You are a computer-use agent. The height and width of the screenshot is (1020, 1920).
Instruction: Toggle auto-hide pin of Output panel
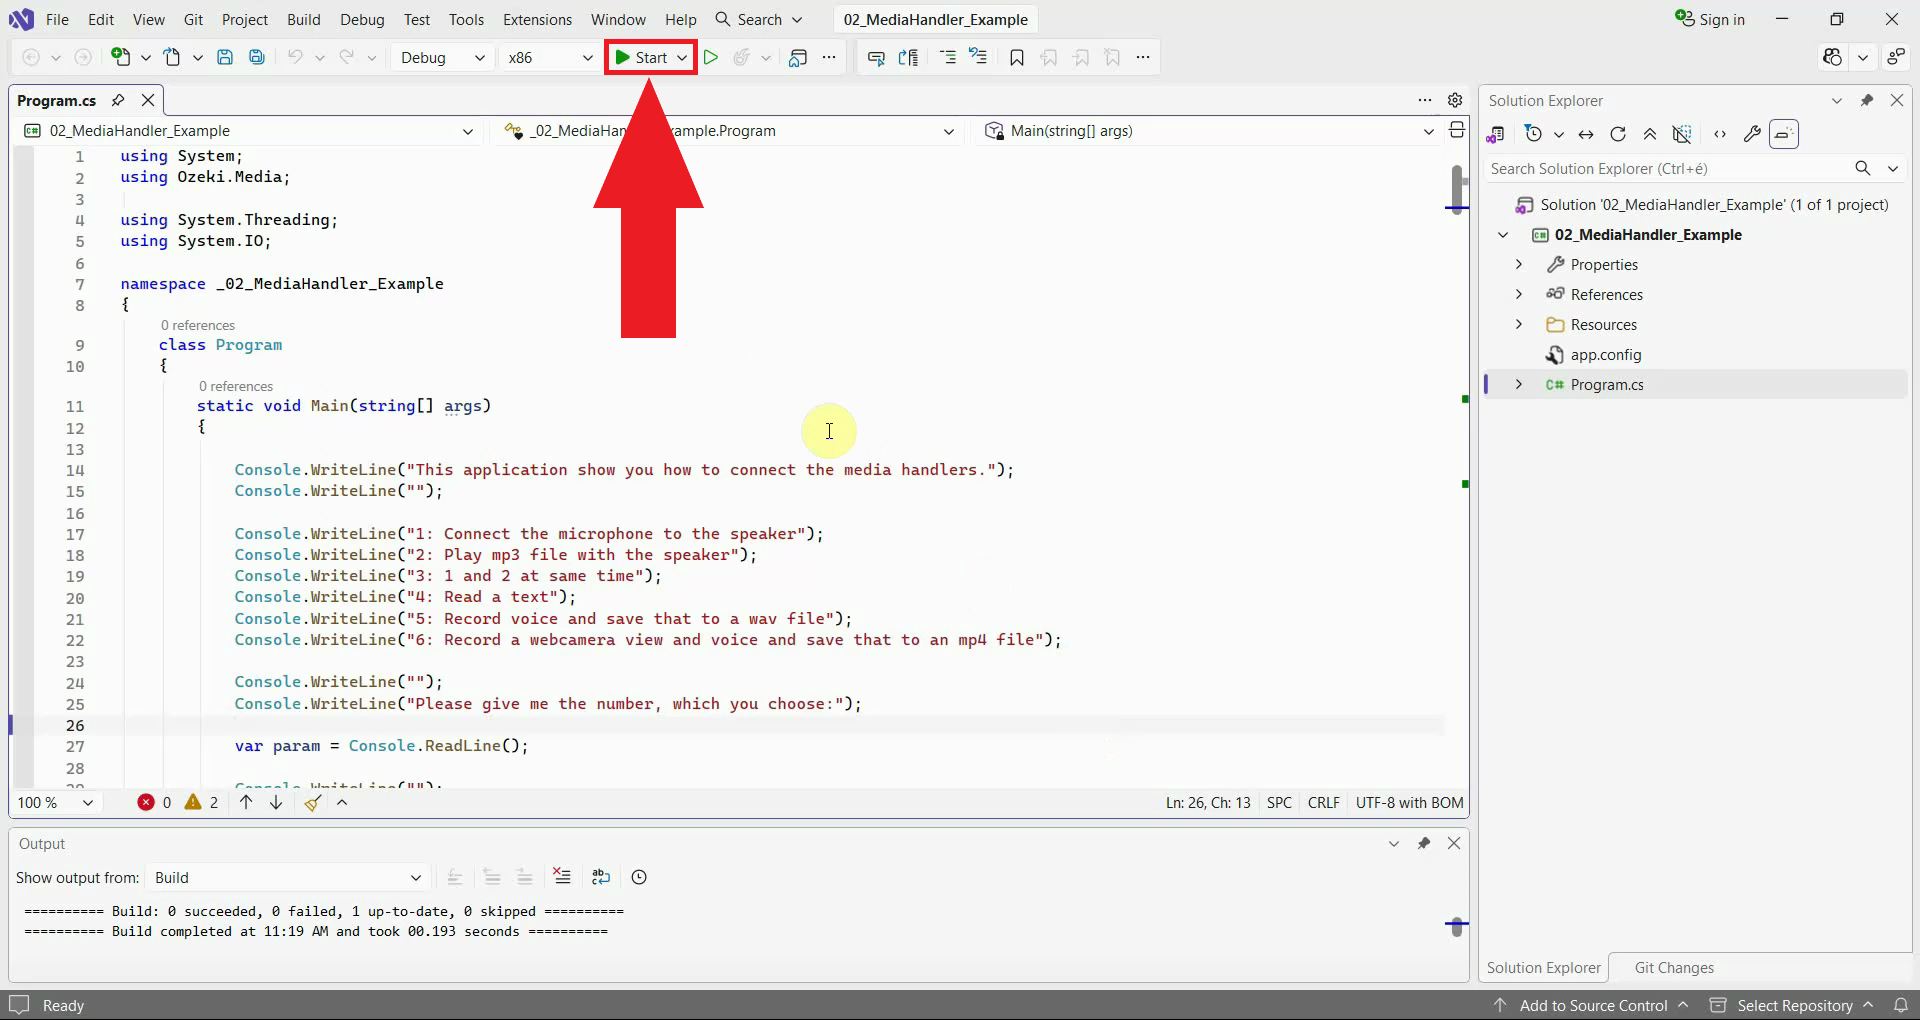click(1424, 843)
